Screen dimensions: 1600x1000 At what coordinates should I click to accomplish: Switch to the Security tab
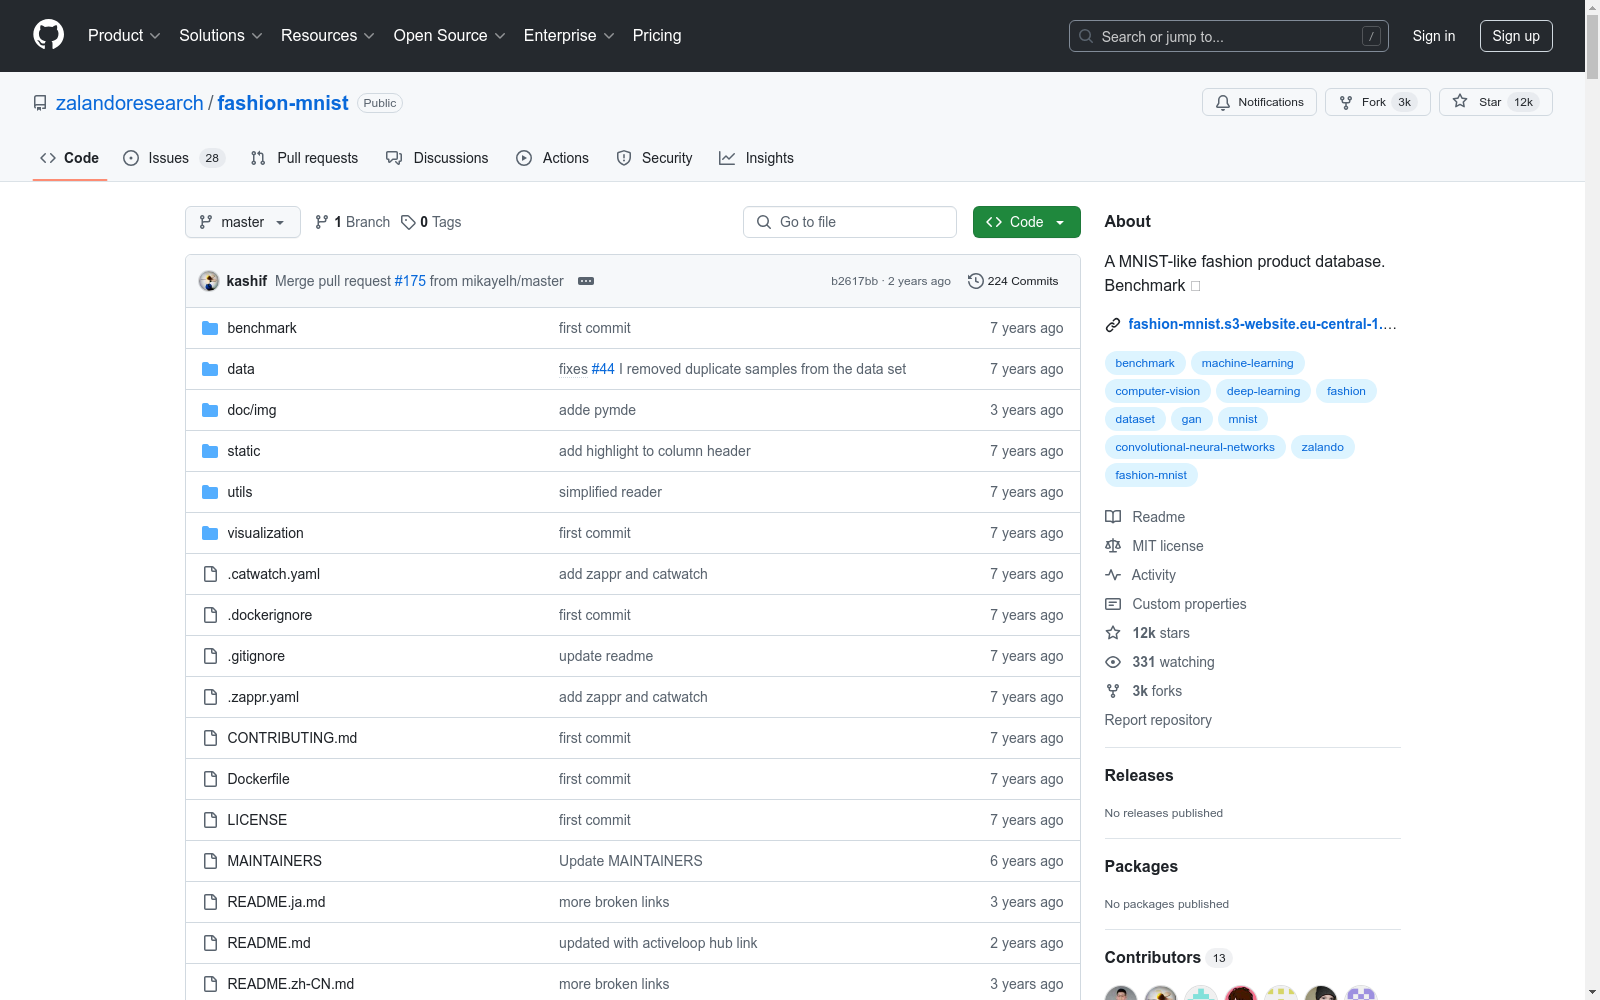pyautogui.click(x=654, y=158)
